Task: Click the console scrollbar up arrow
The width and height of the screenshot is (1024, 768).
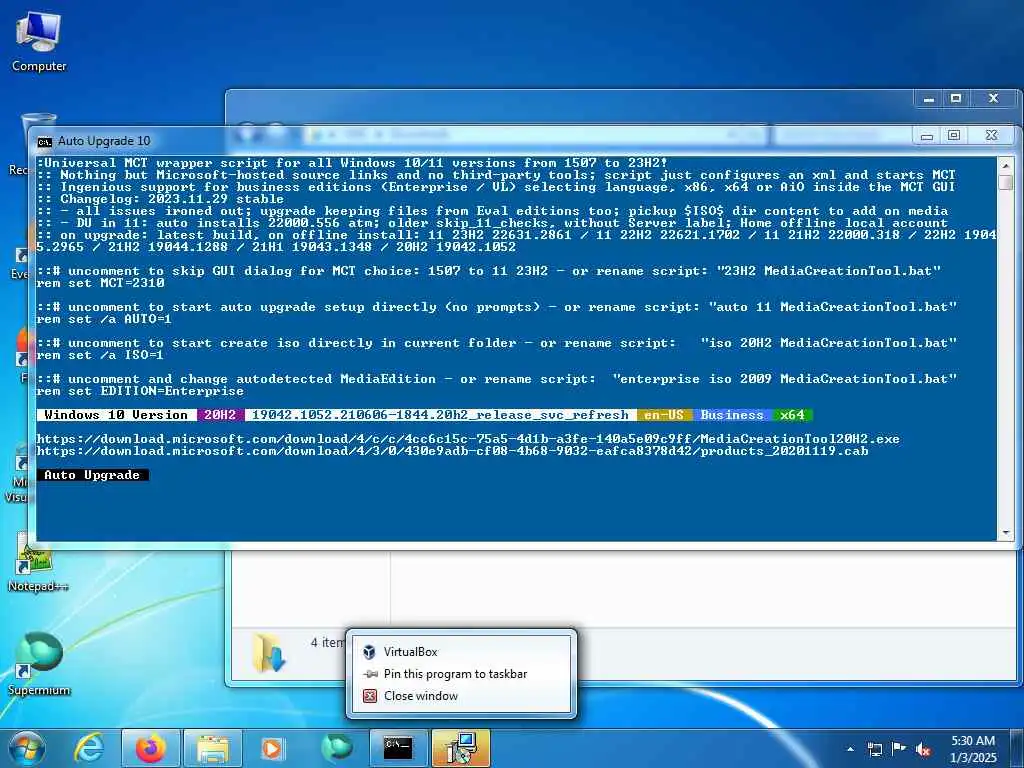Action: point(1006,165)
